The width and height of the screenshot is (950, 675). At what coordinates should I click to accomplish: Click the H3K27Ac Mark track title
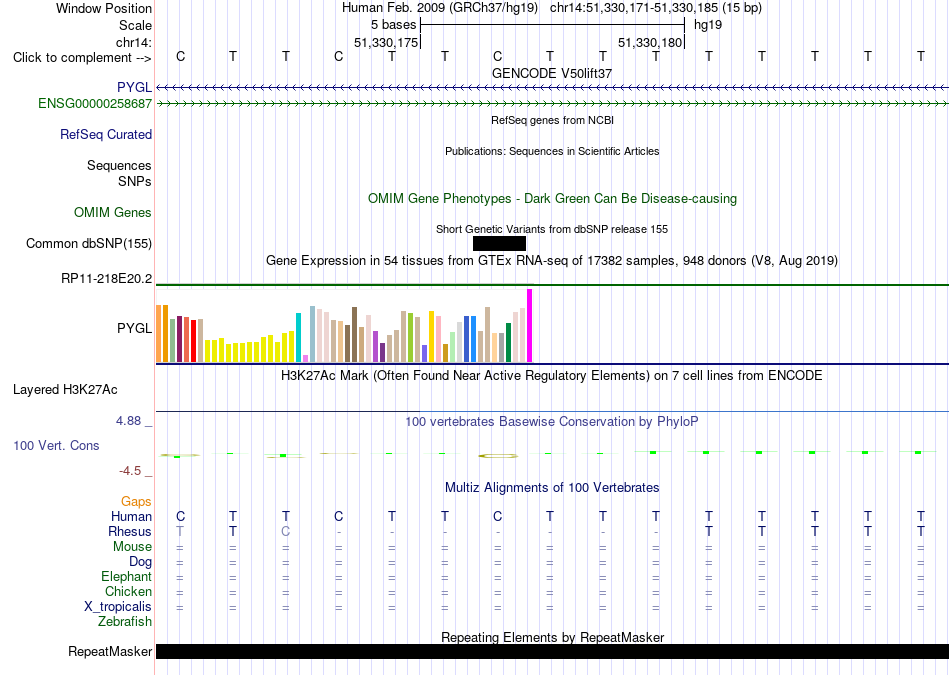coord(552,376)
